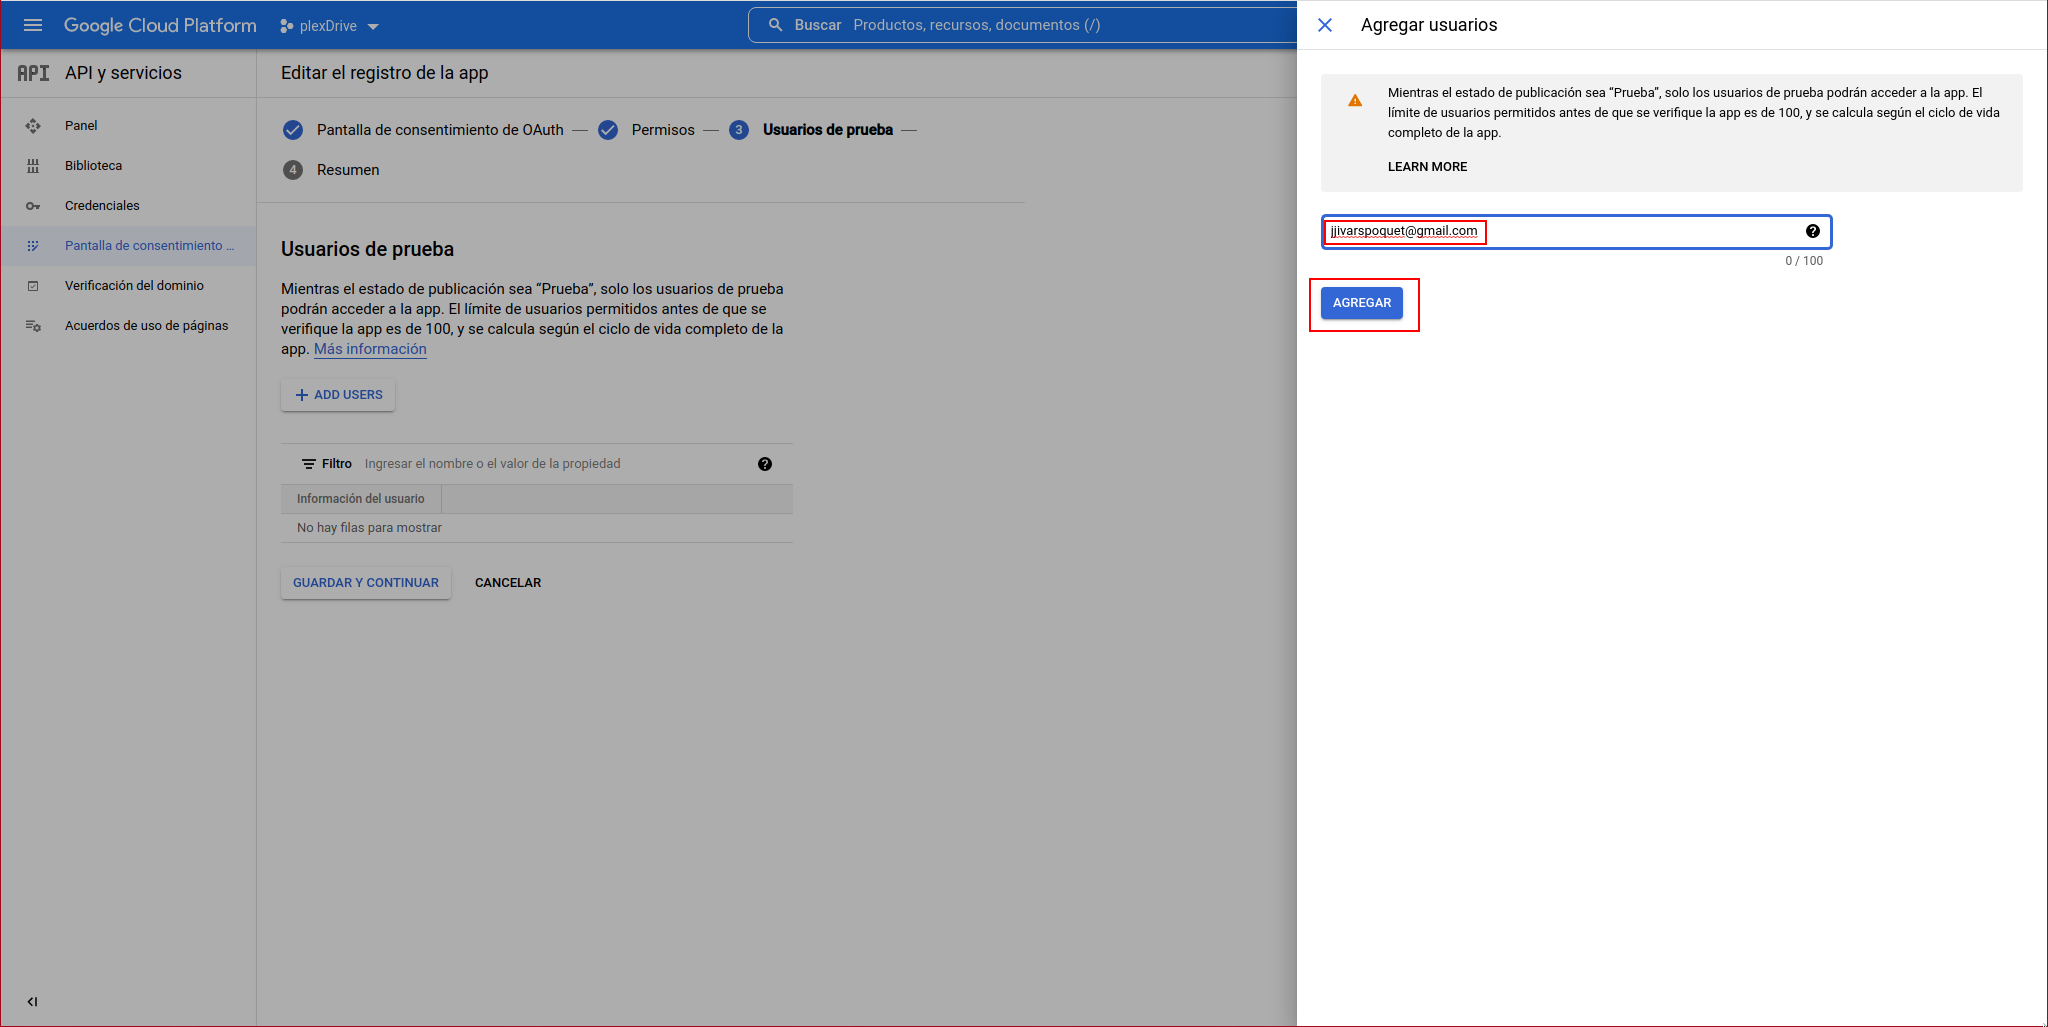Click the Biblioteca icon in sidebar
The height and width of the screenshot is (1027, 2048).
coord(33,166)
